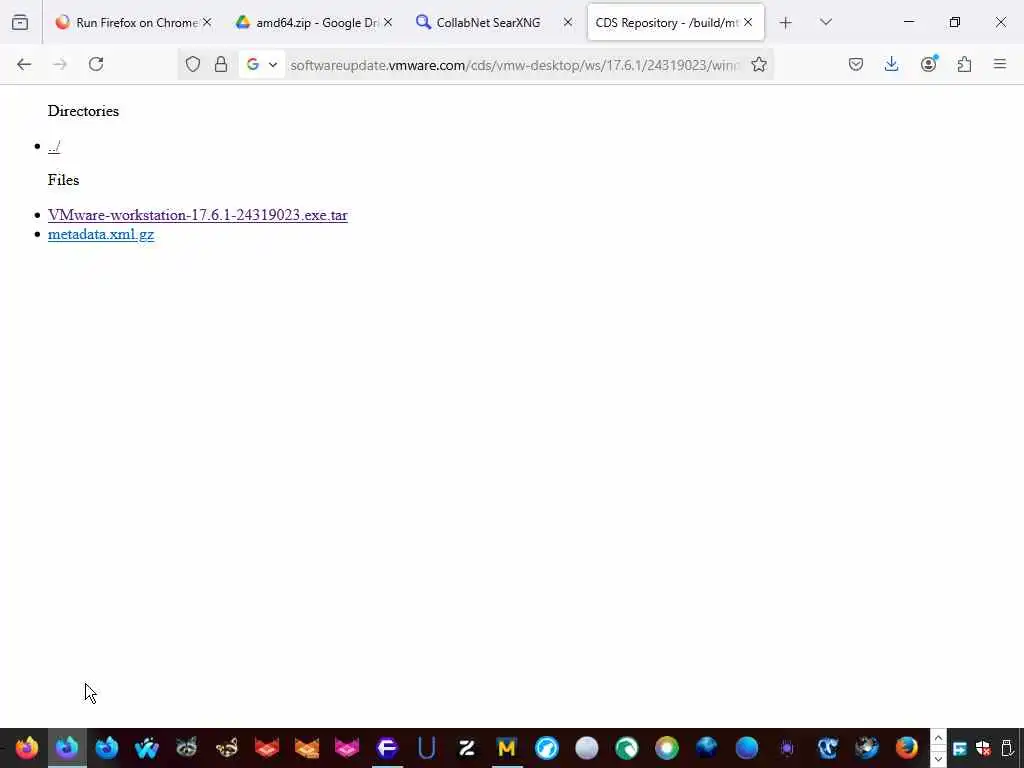
Task: Show previous taskbar row with up arrow
Action: tap(938, 738)
